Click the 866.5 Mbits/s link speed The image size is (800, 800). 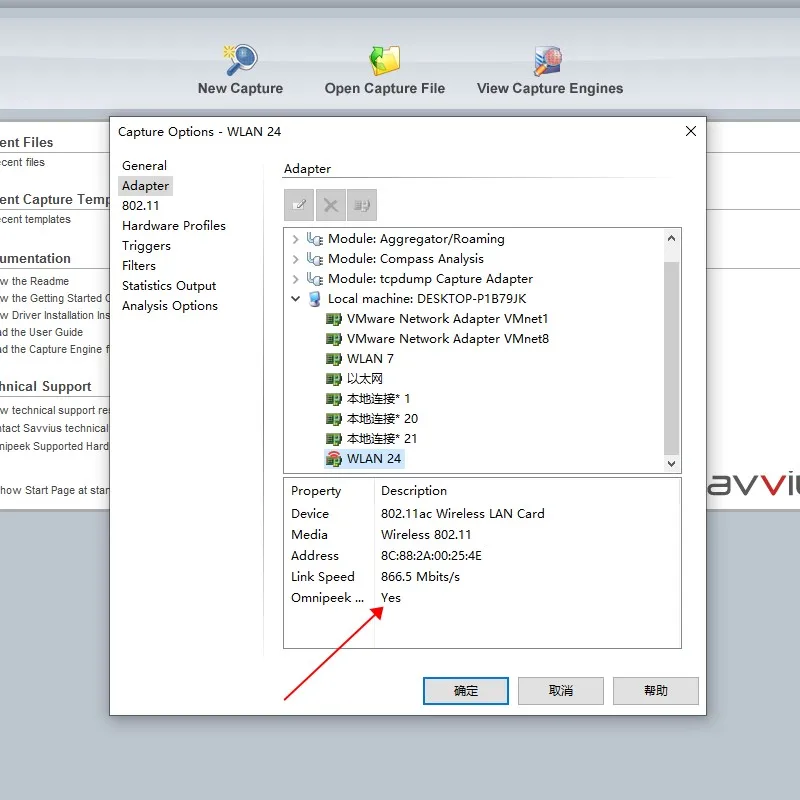[420, 577]
